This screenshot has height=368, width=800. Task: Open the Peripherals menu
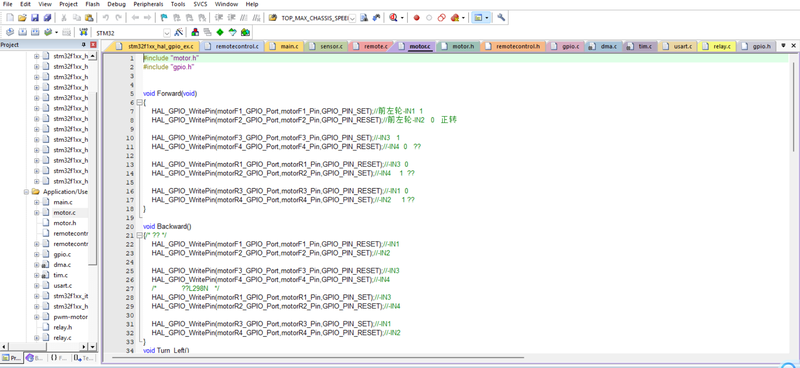coord(148,4)
